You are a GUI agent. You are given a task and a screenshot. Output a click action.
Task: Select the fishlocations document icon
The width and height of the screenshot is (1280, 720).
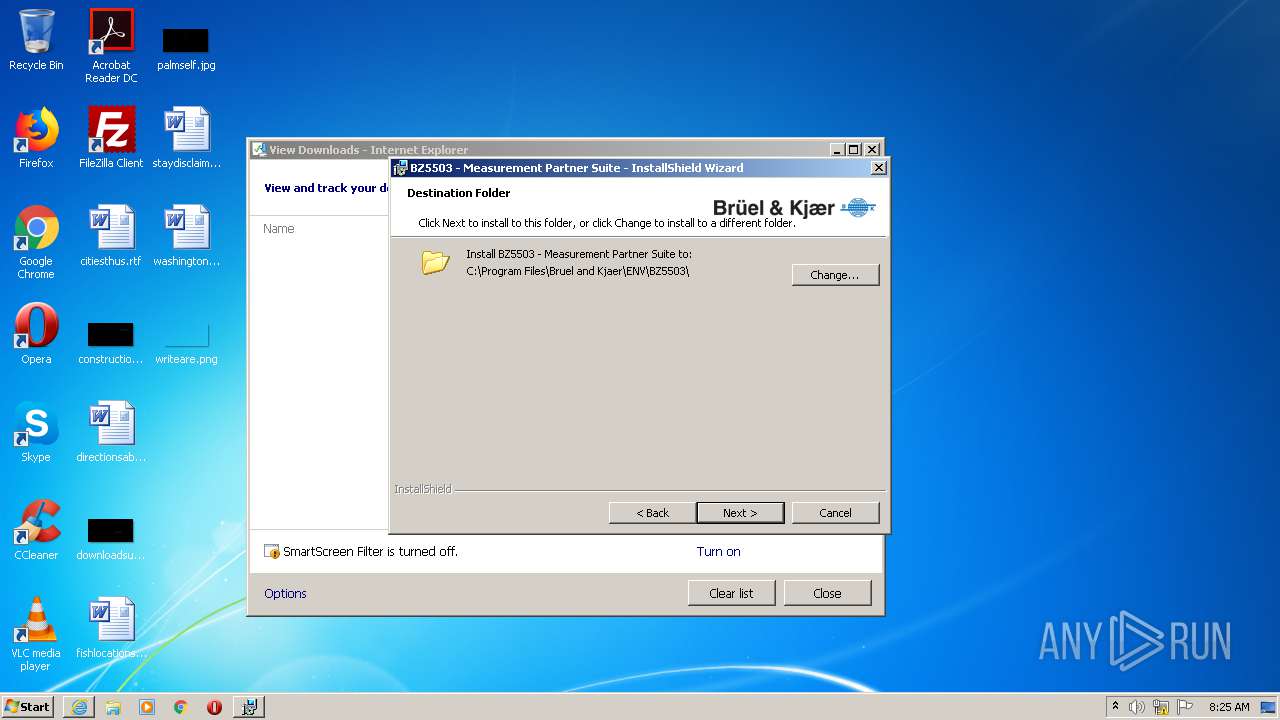[111, 628]
